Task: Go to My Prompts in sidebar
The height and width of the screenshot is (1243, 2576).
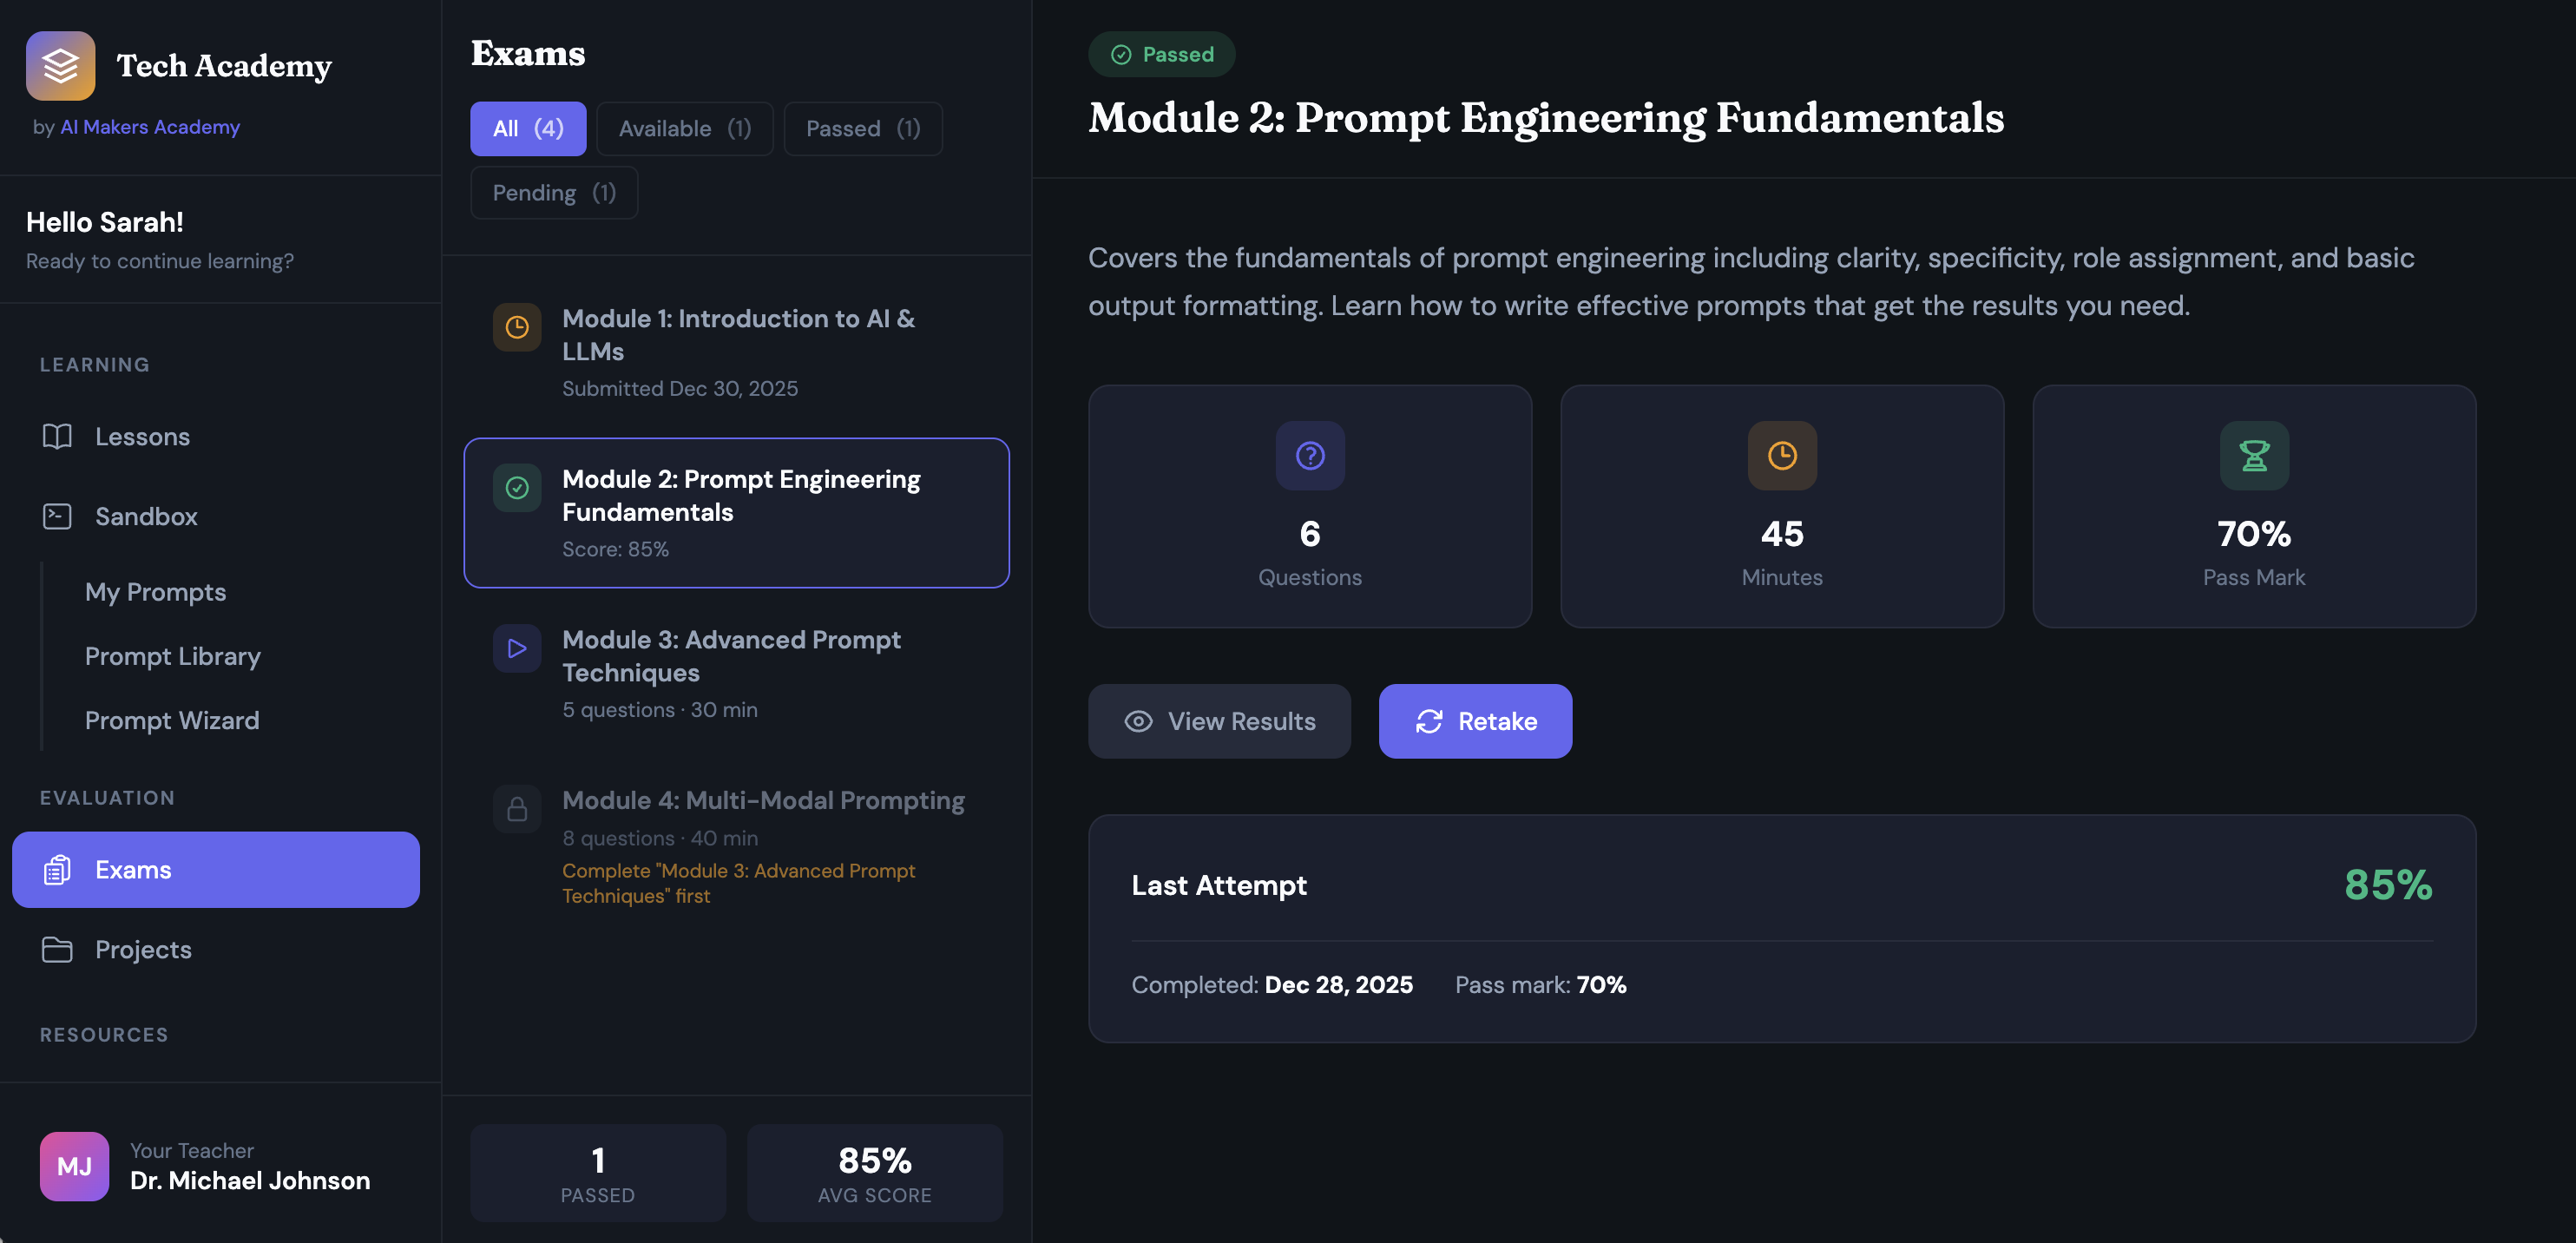Action: 156,593
